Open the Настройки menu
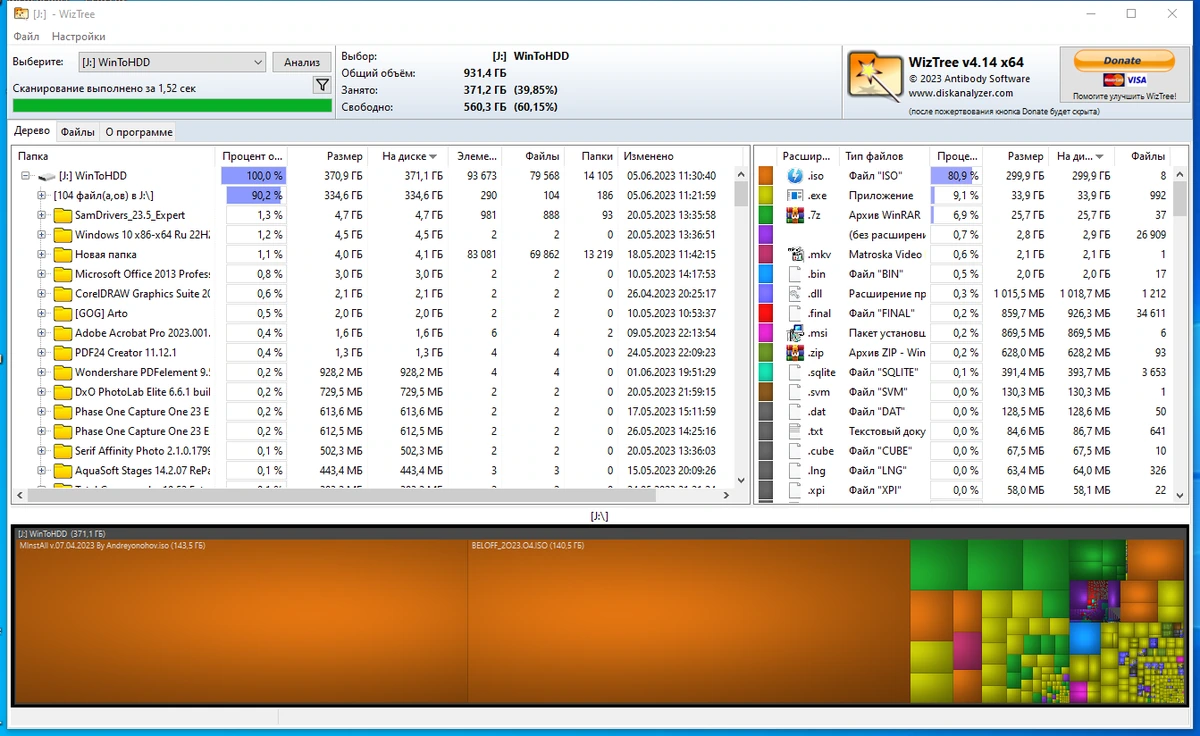This screenshot has width=1200, height=736. click(79, 36)
